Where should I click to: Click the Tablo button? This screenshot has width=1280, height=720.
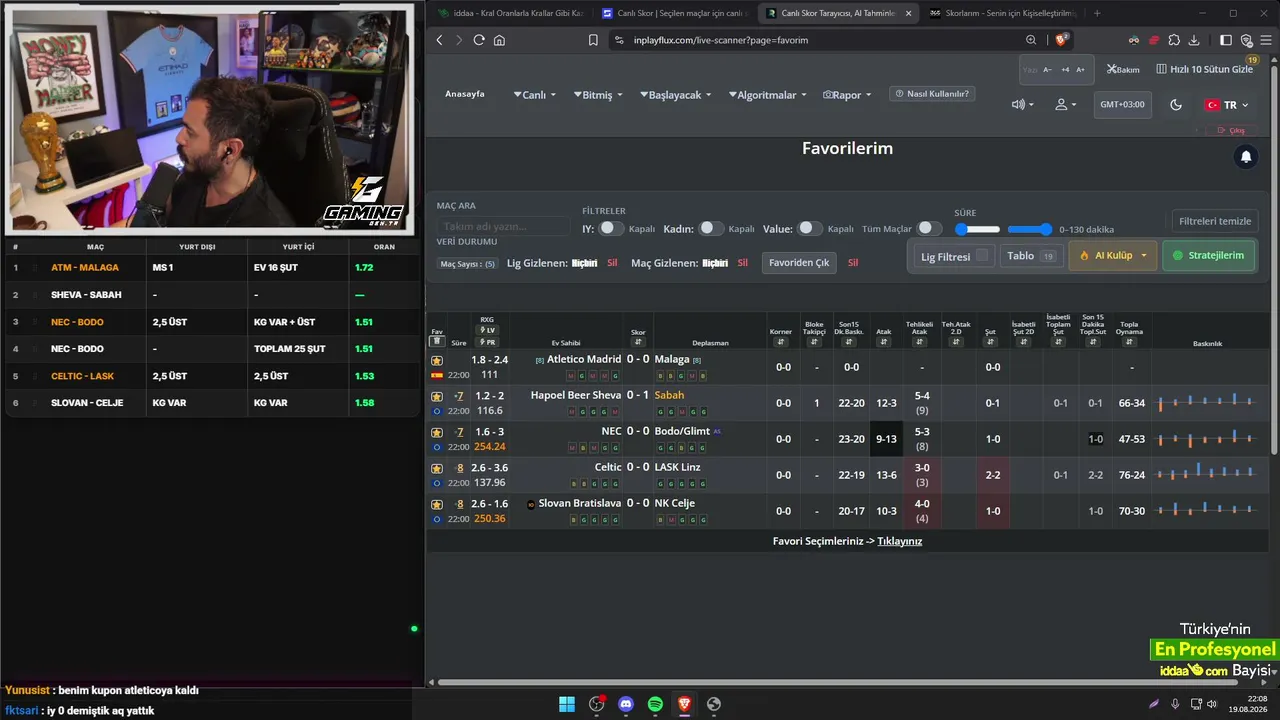click(x=1033, y=256)
